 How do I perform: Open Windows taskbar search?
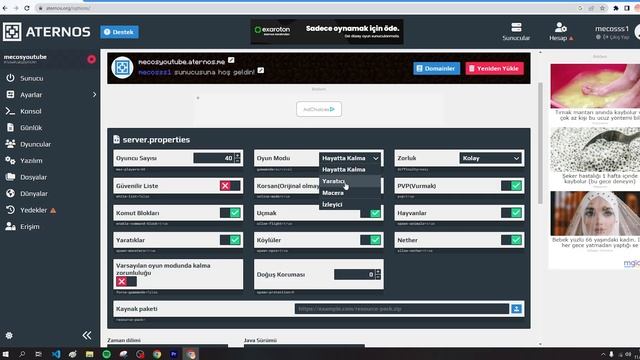click(22, 354)
